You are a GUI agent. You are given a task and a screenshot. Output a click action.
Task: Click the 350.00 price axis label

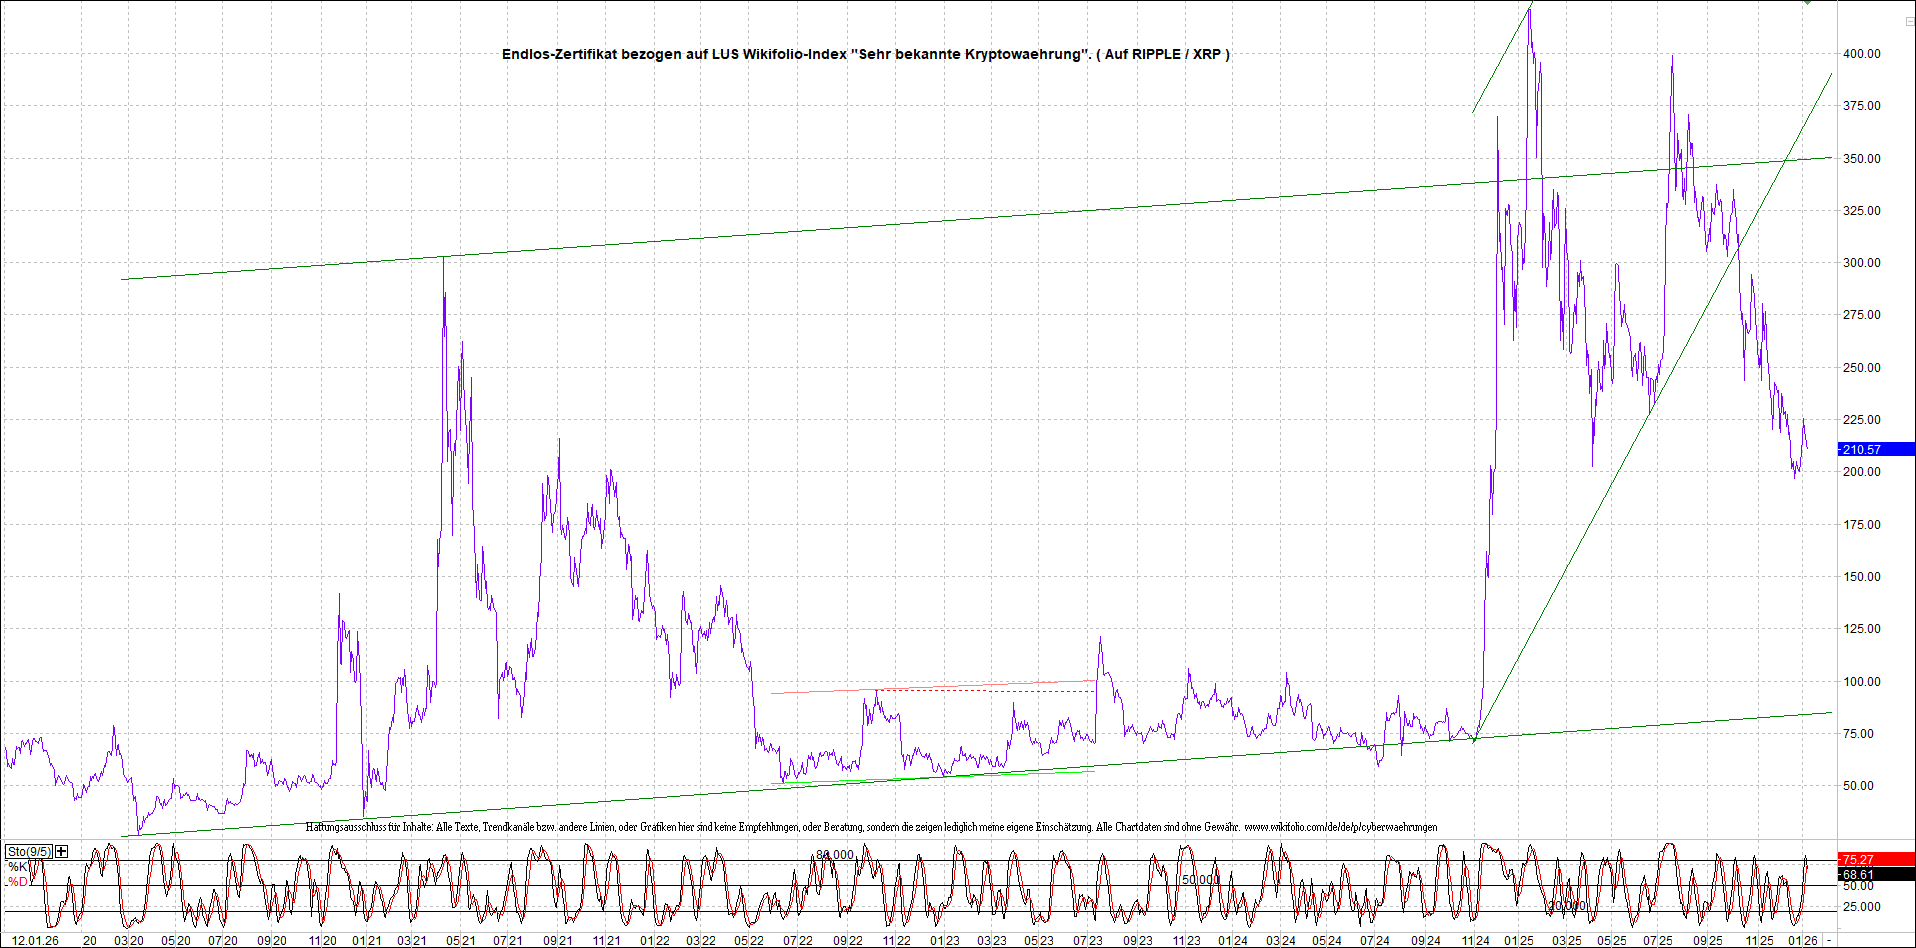coord(1861,159)
